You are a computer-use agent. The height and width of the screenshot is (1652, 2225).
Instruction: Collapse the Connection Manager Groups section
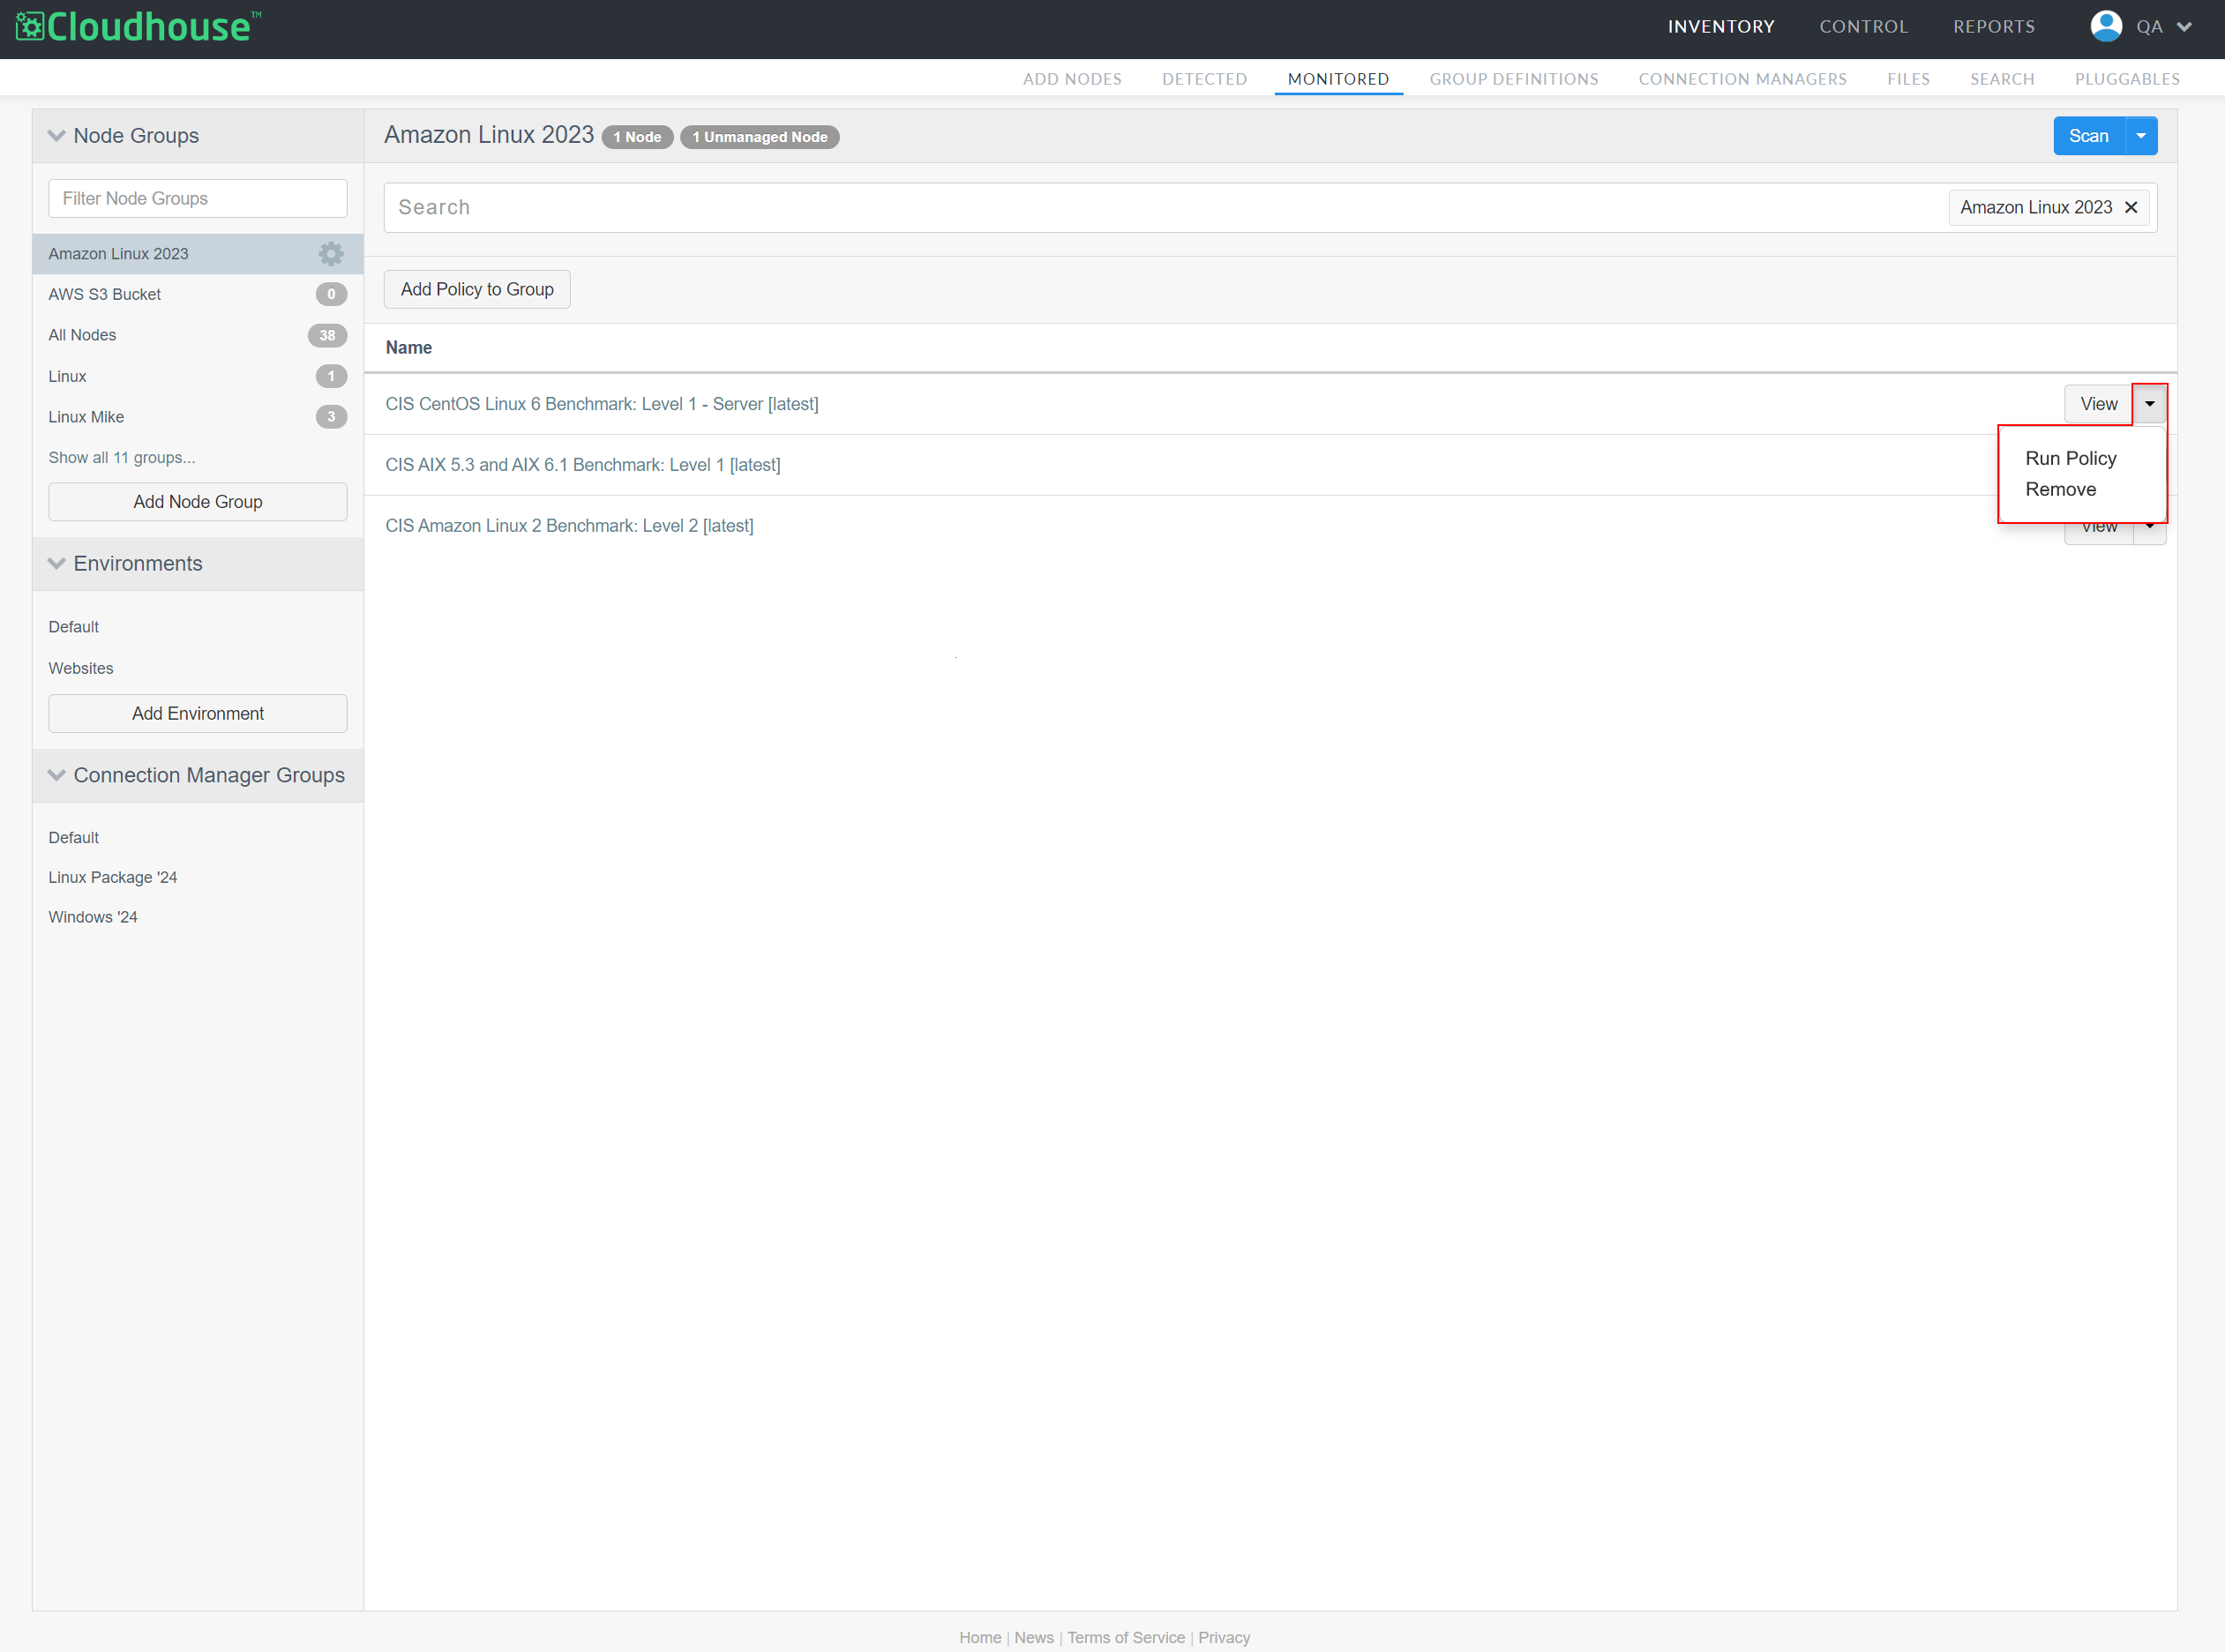(x=56, y=775)
